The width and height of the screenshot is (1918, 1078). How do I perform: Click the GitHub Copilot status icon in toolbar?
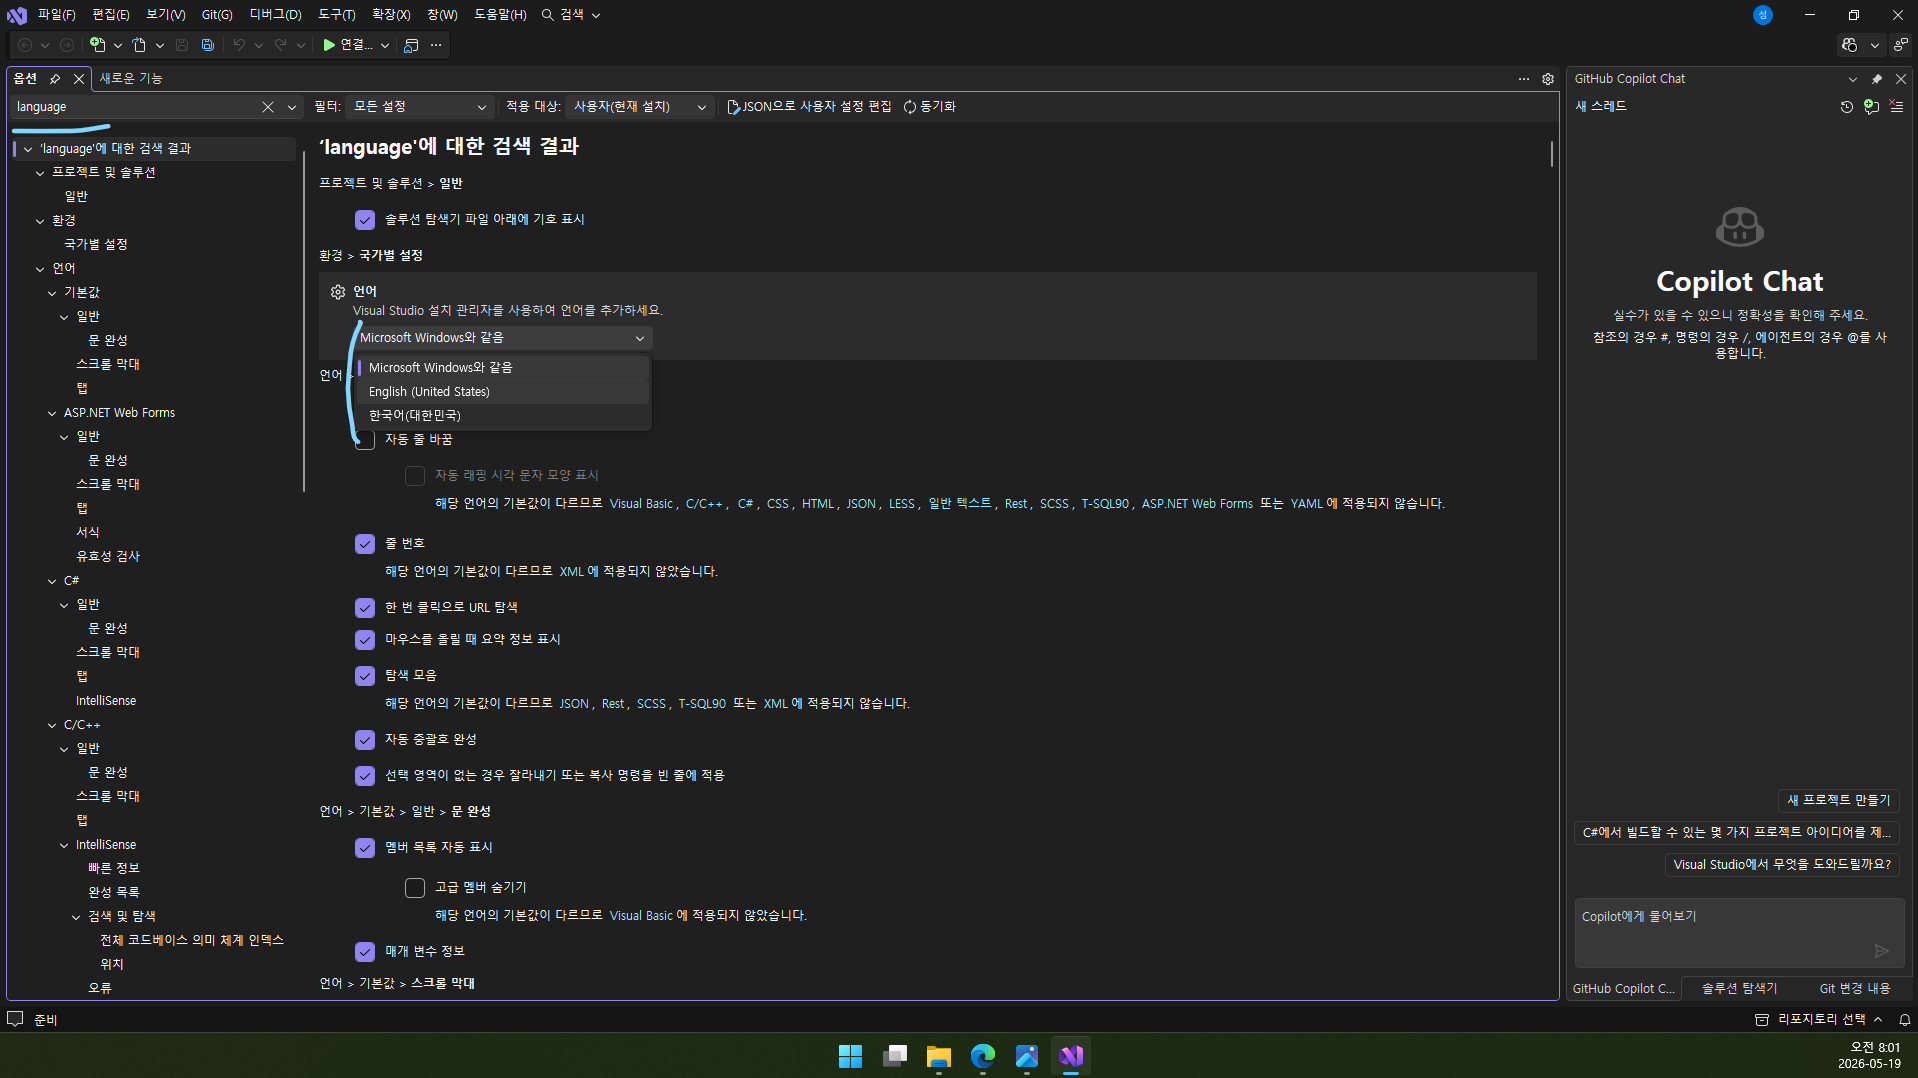(1850, 45)
